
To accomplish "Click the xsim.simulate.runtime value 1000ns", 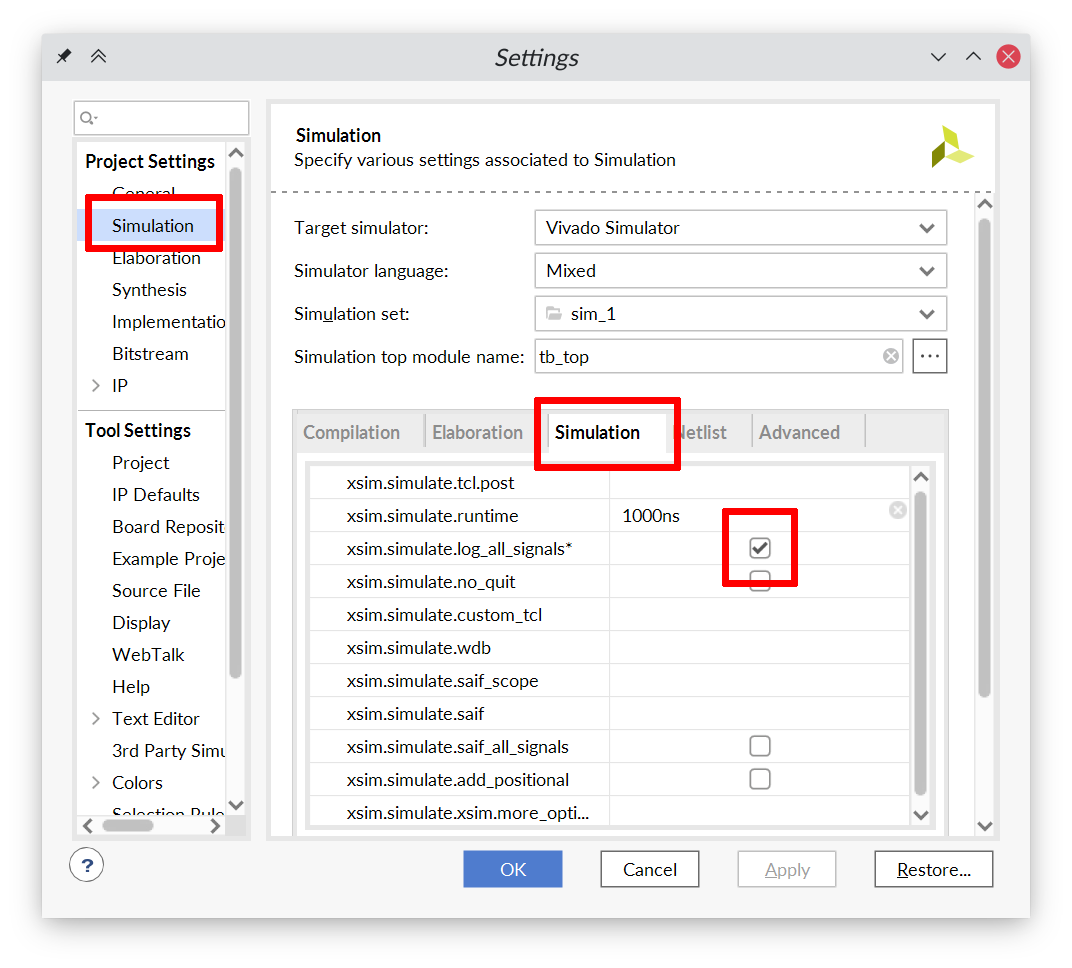I will pyautogui.click(x=651, y=515).
